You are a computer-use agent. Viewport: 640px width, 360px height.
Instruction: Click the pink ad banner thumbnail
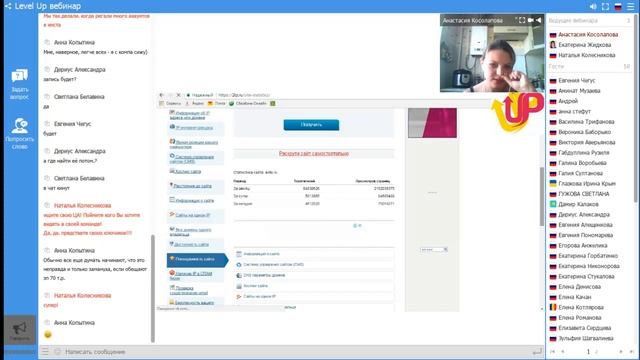point(432,123)
